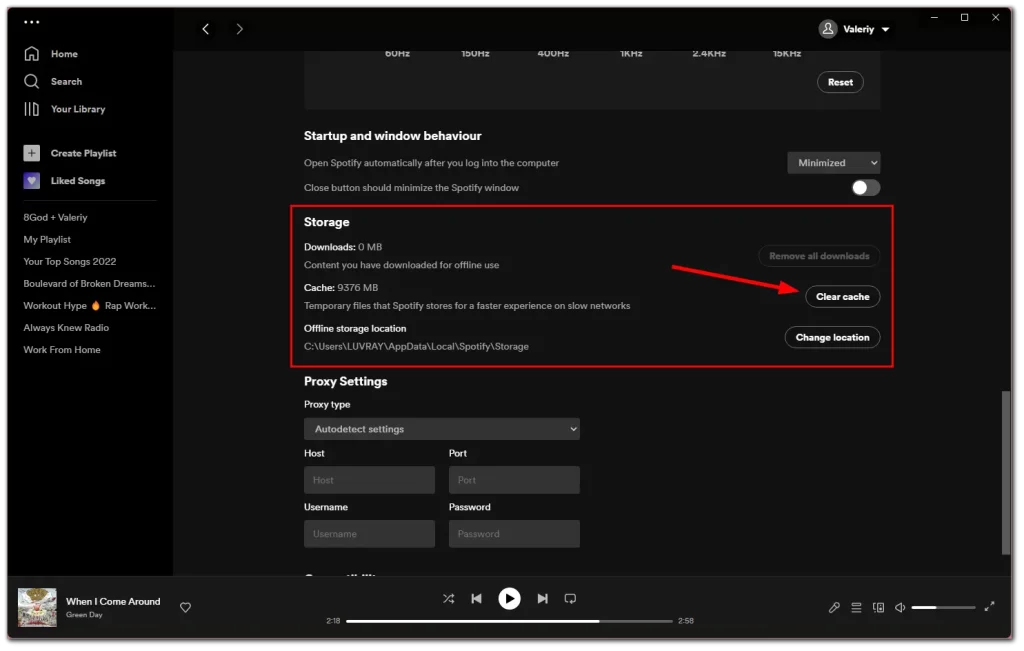Click the Storage section heading
The height and width of the screenshot is (651, 1024).
click(x=327, y=223)
